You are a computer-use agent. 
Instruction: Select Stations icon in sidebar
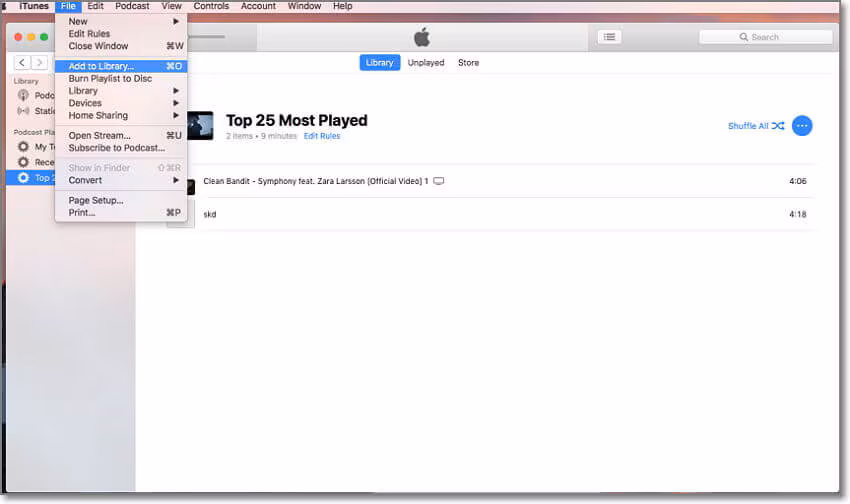click(x=23, y=111)
